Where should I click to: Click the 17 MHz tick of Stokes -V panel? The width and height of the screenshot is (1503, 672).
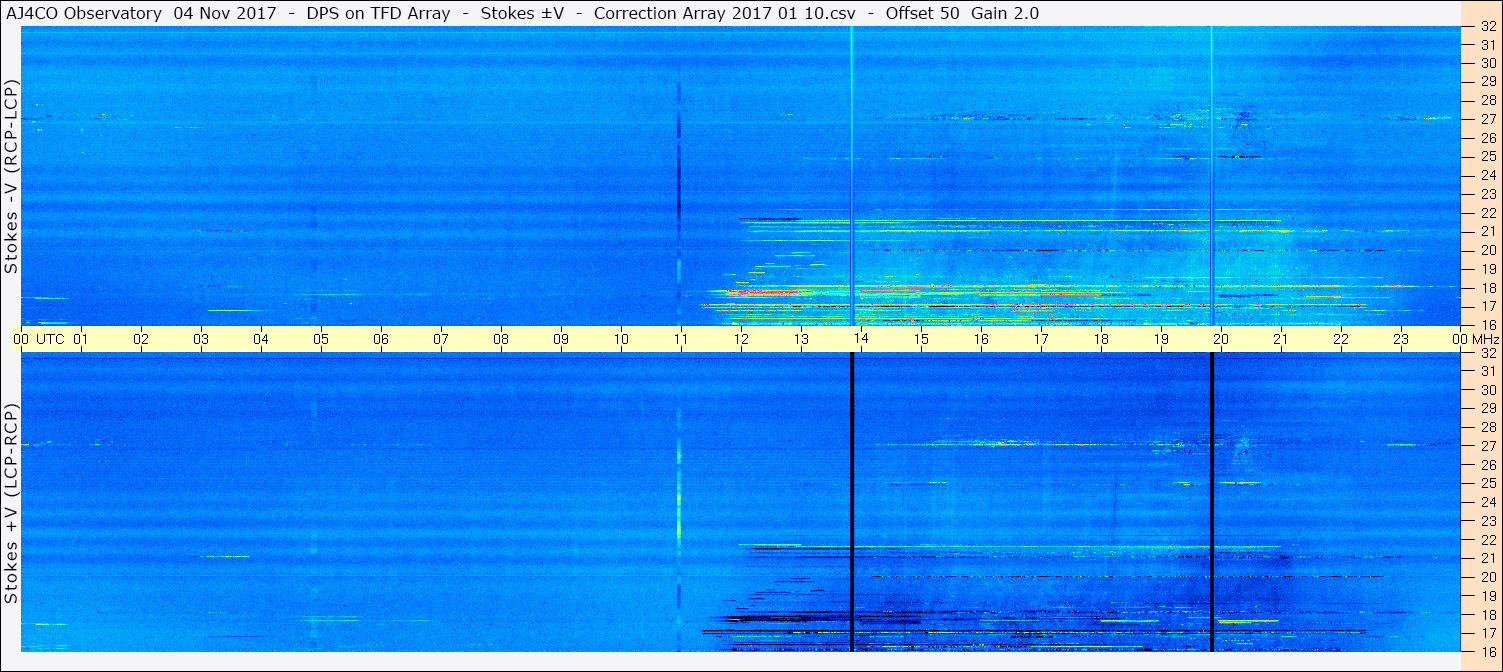(1488, 306)
